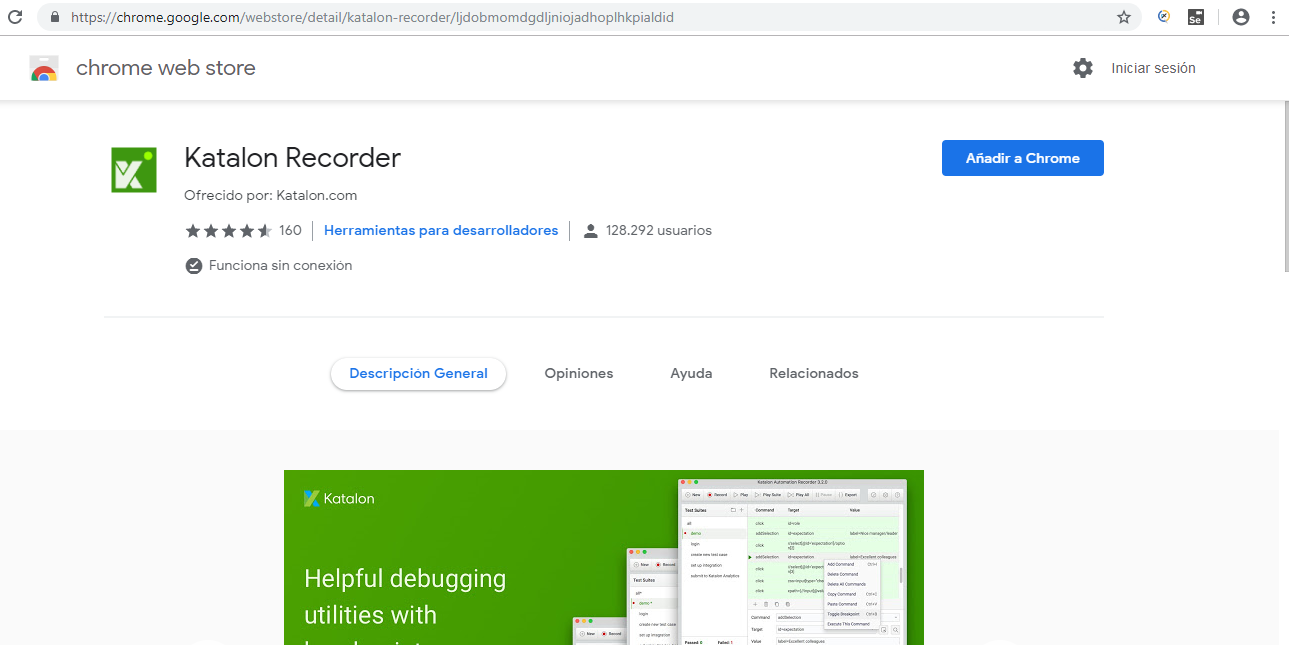Open the Chrome profile avatar icon
The image size is (1289, 645).
coord(1241,17)
